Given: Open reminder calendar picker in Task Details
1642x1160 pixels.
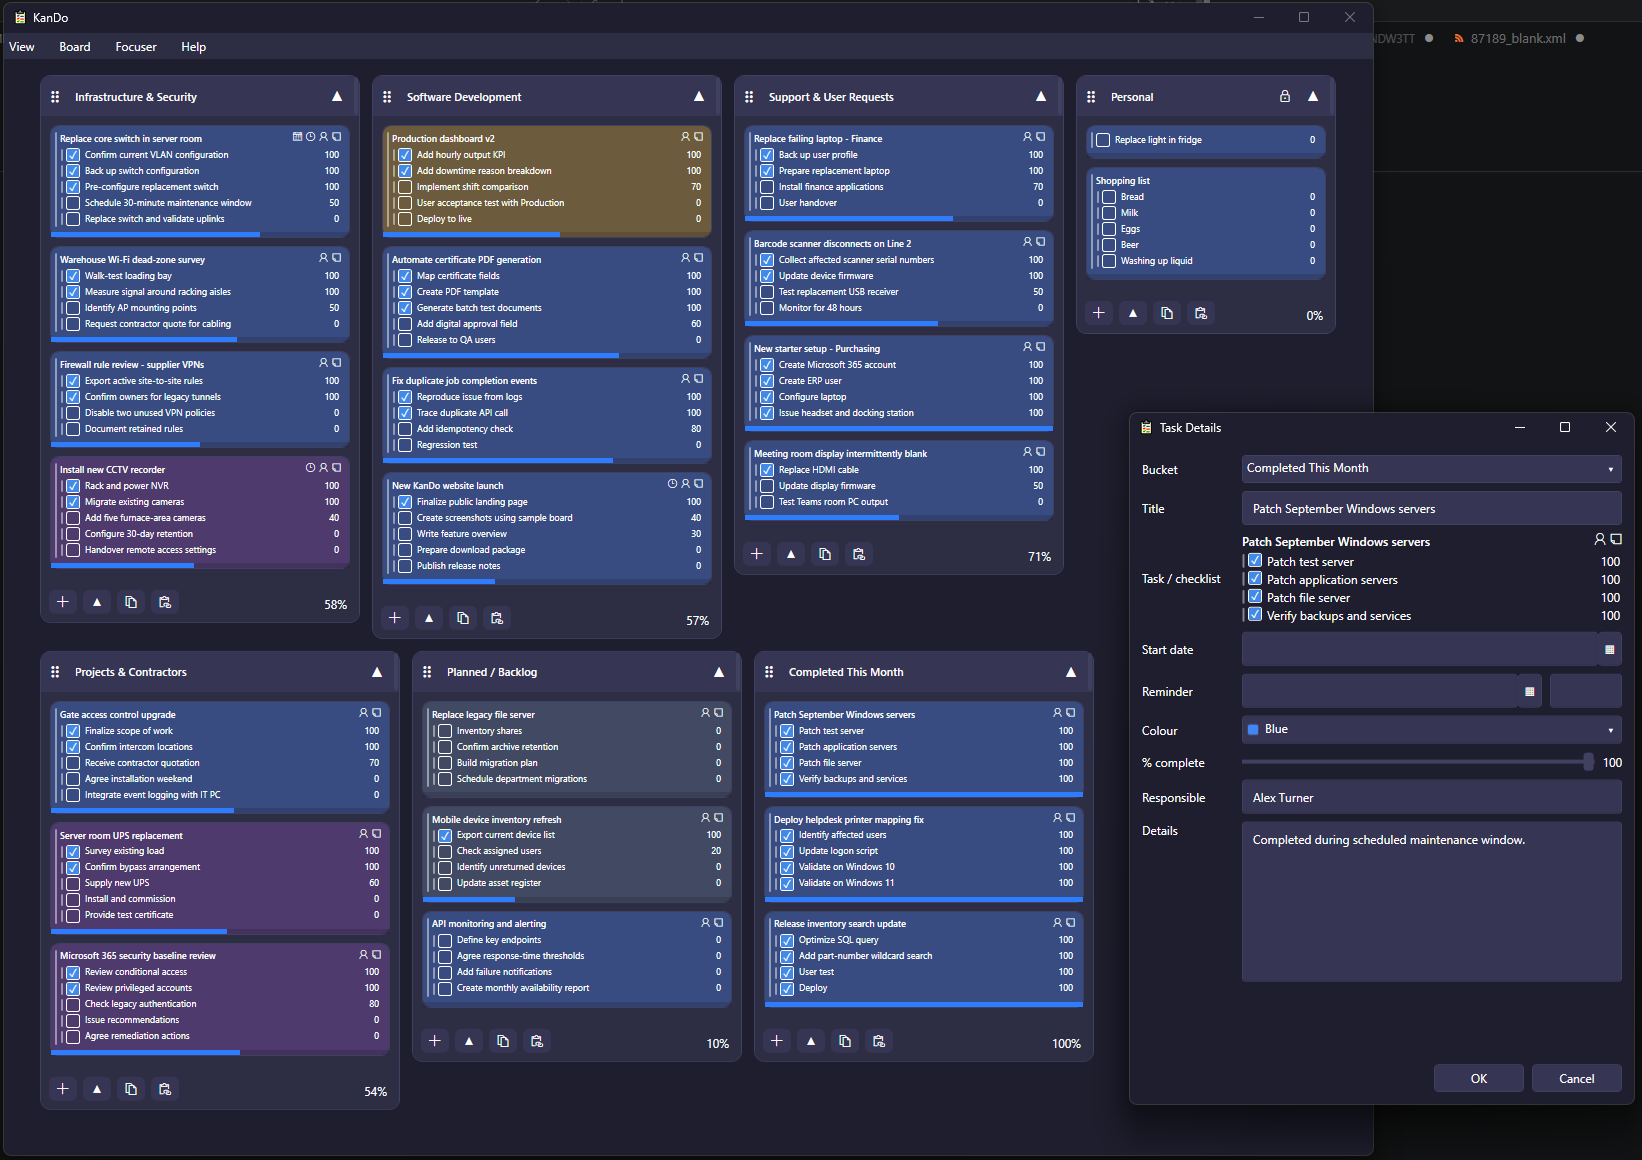Looking at the screenshot, I should point(1529,692).
